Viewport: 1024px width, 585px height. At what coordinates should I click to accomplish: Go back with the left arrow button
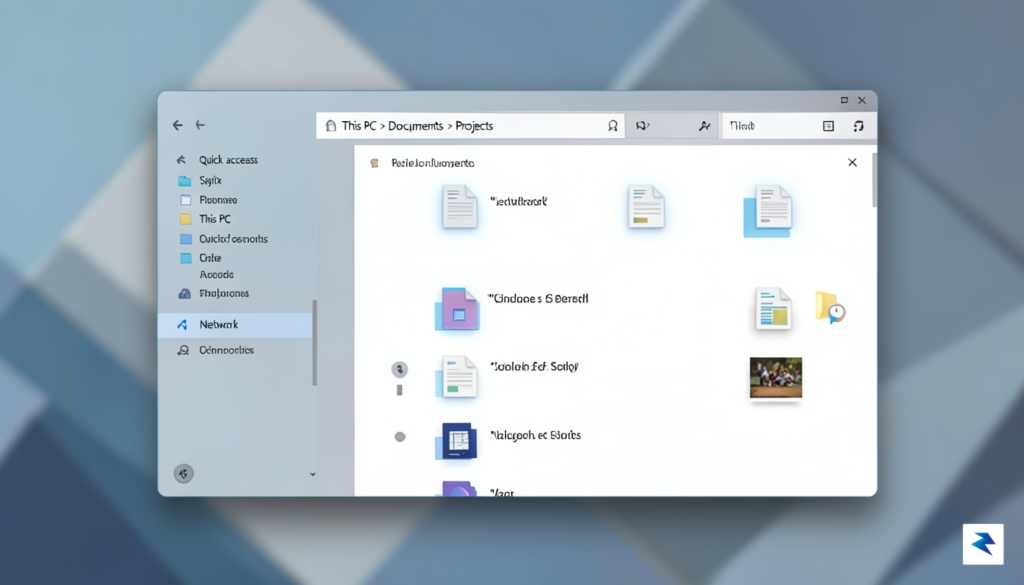click(178, 125)
